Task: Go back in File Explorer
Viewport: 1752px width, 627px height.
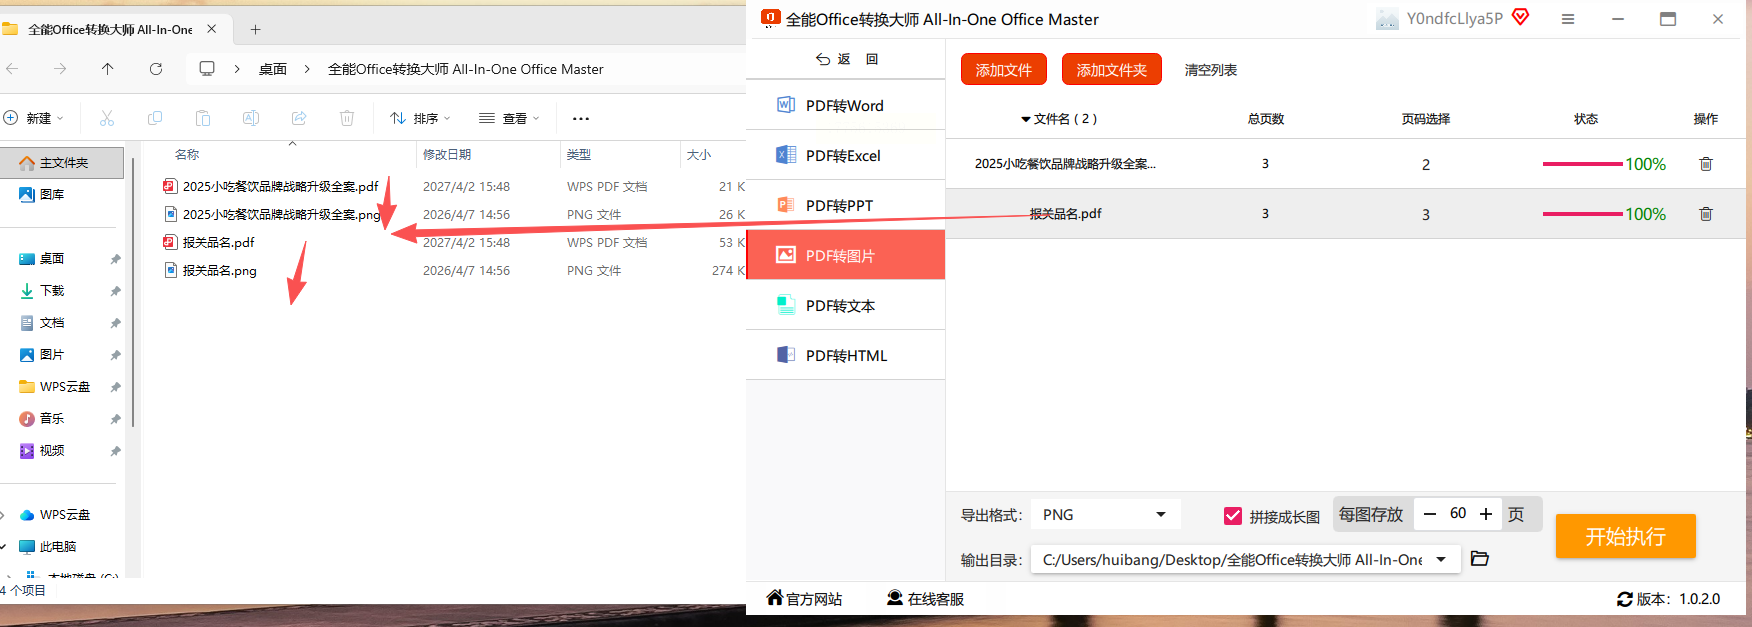Action: (12, 69)
